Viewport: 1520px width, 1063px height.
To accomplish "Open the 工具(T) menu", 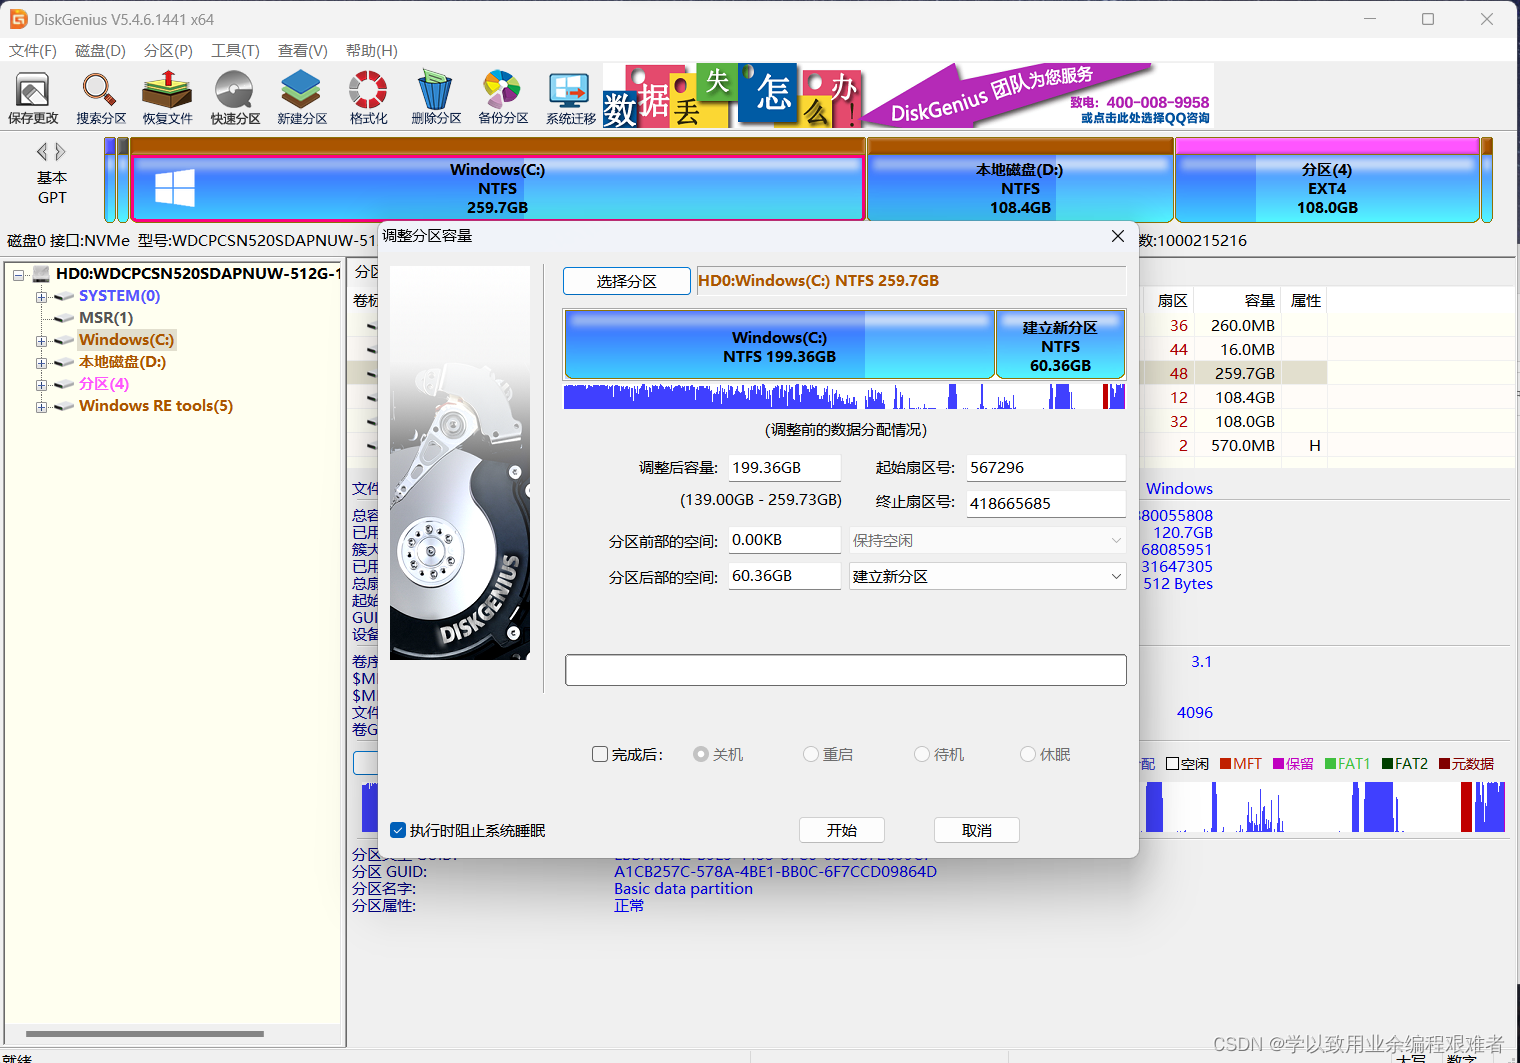I will coord(234,50).
